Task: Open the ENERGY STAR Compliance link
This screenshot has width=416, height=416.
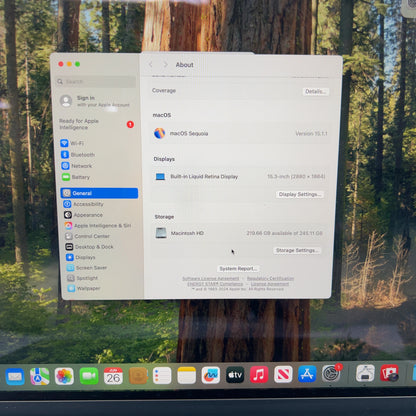Action: [215, 284]
